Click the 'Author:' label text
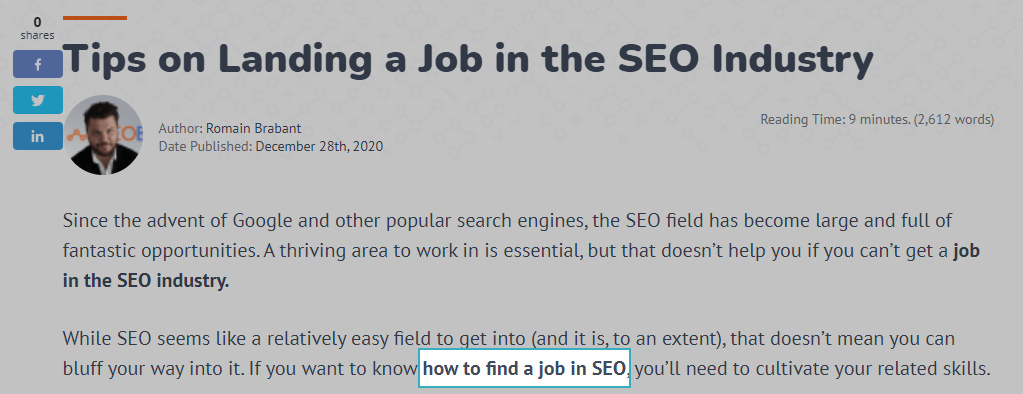This screenshot has height=394, width=1023. tap(181, 128)
